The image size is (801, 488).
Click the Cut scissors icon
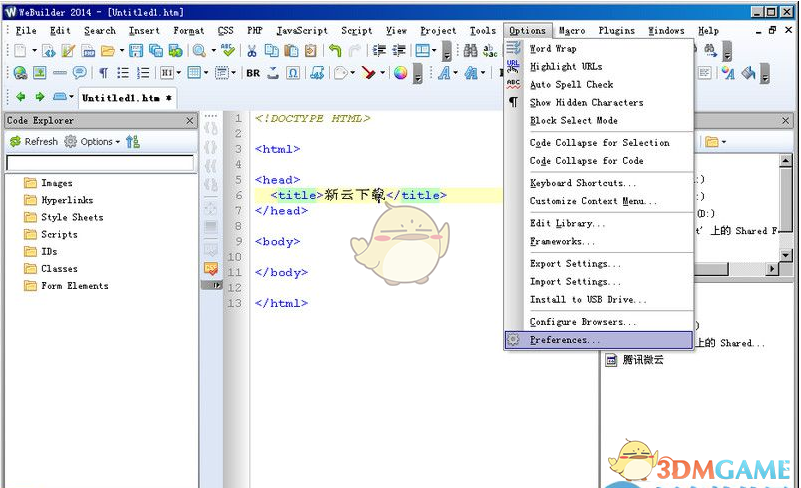point(251,50)
